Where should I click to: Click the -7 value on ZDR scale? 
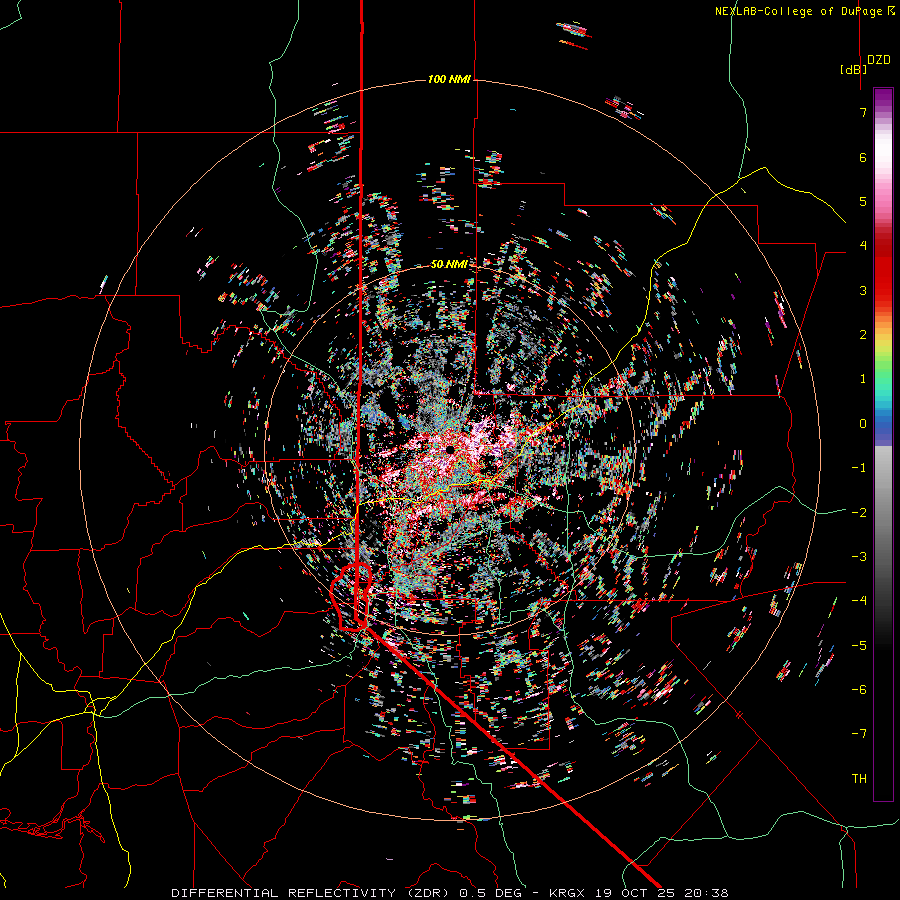859,734
